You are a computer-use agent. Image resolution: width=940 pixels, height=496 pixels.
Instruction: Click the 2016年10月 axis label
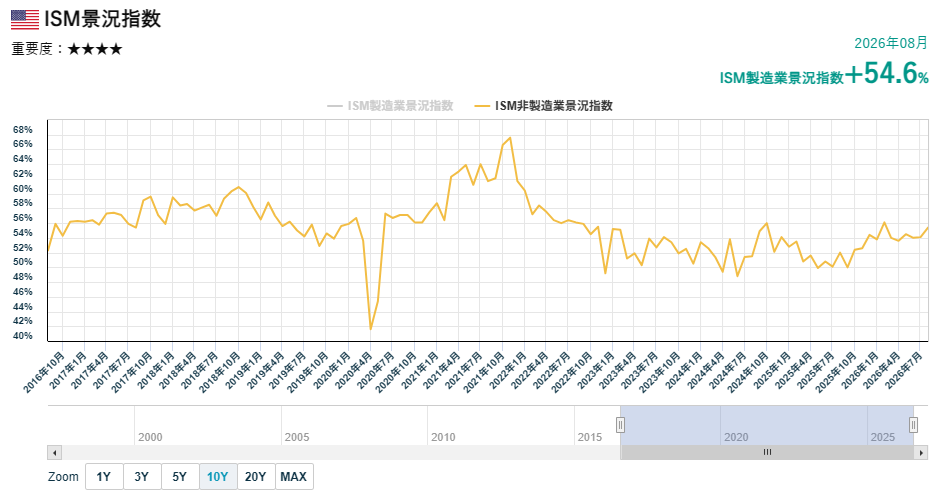[x=43, y=371]
